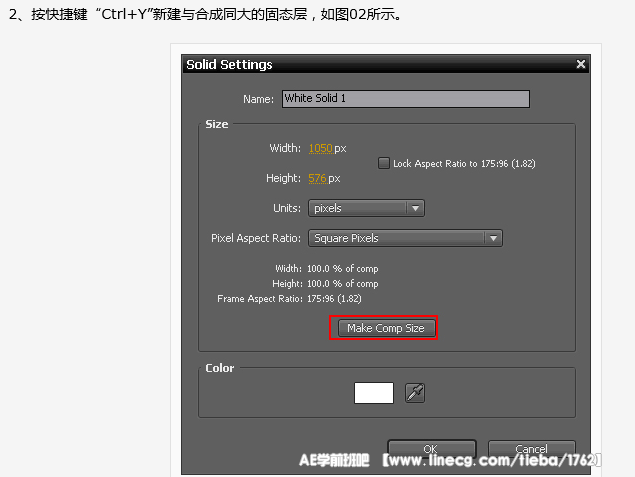Confirm with the OK button
The width and height of the screenshot is (635, 477).
pos(431,449)
